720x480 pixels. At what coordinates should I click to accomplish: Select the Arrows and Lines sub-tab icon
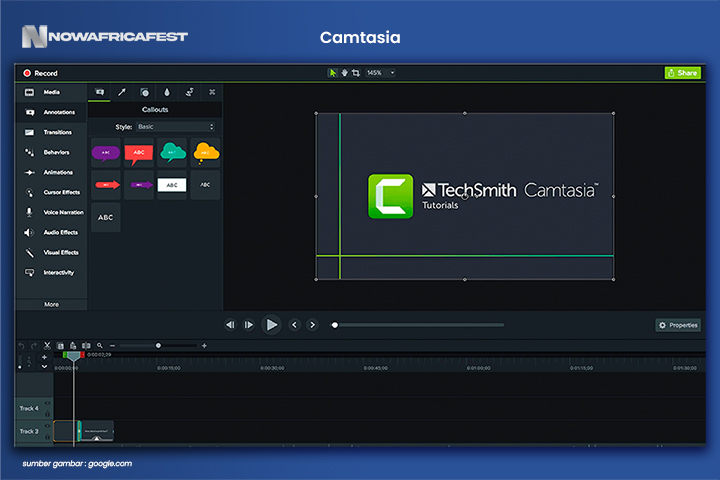pos(122,92)
